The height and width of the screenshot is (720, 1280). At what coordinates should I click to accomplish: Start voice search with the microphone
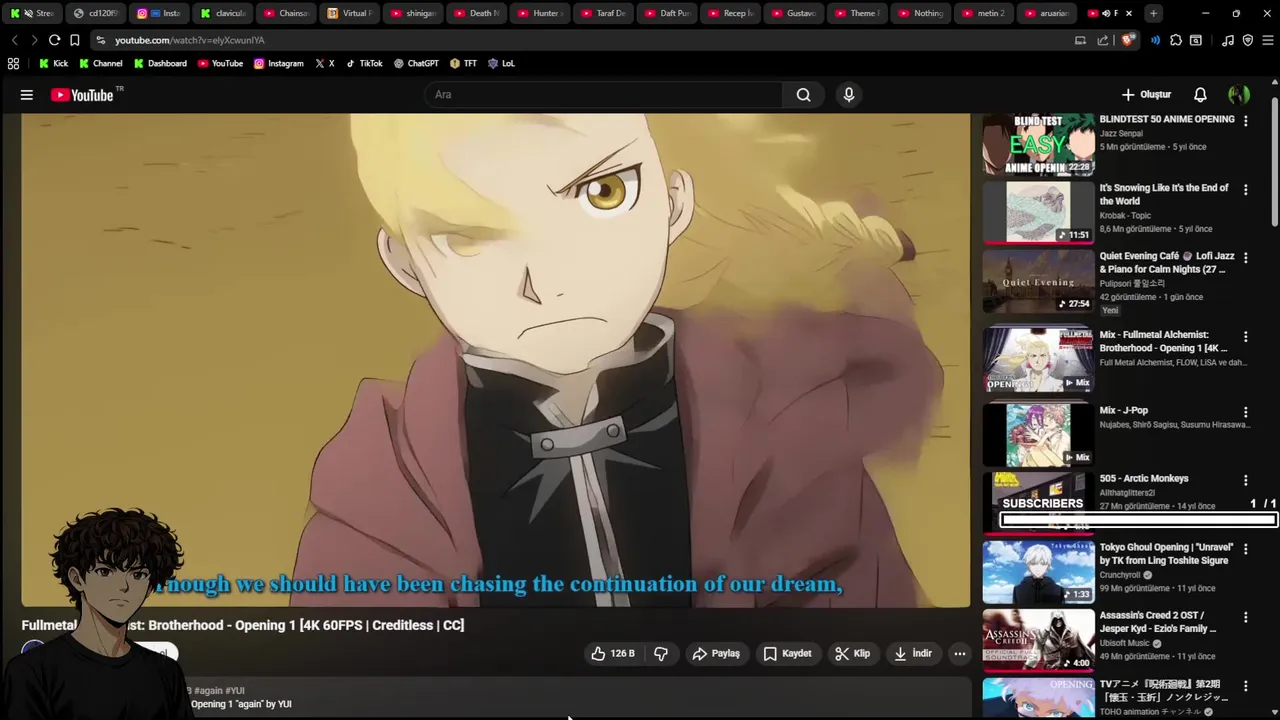pos(849,95)
